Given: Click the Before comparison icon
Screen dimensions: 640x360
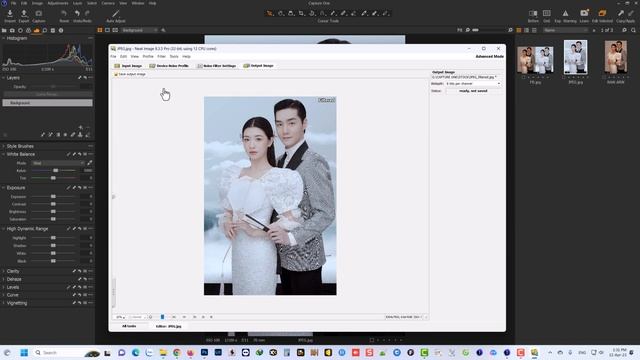Looking at the screenshot, I should pyautogui.click(x=533, y=13).
